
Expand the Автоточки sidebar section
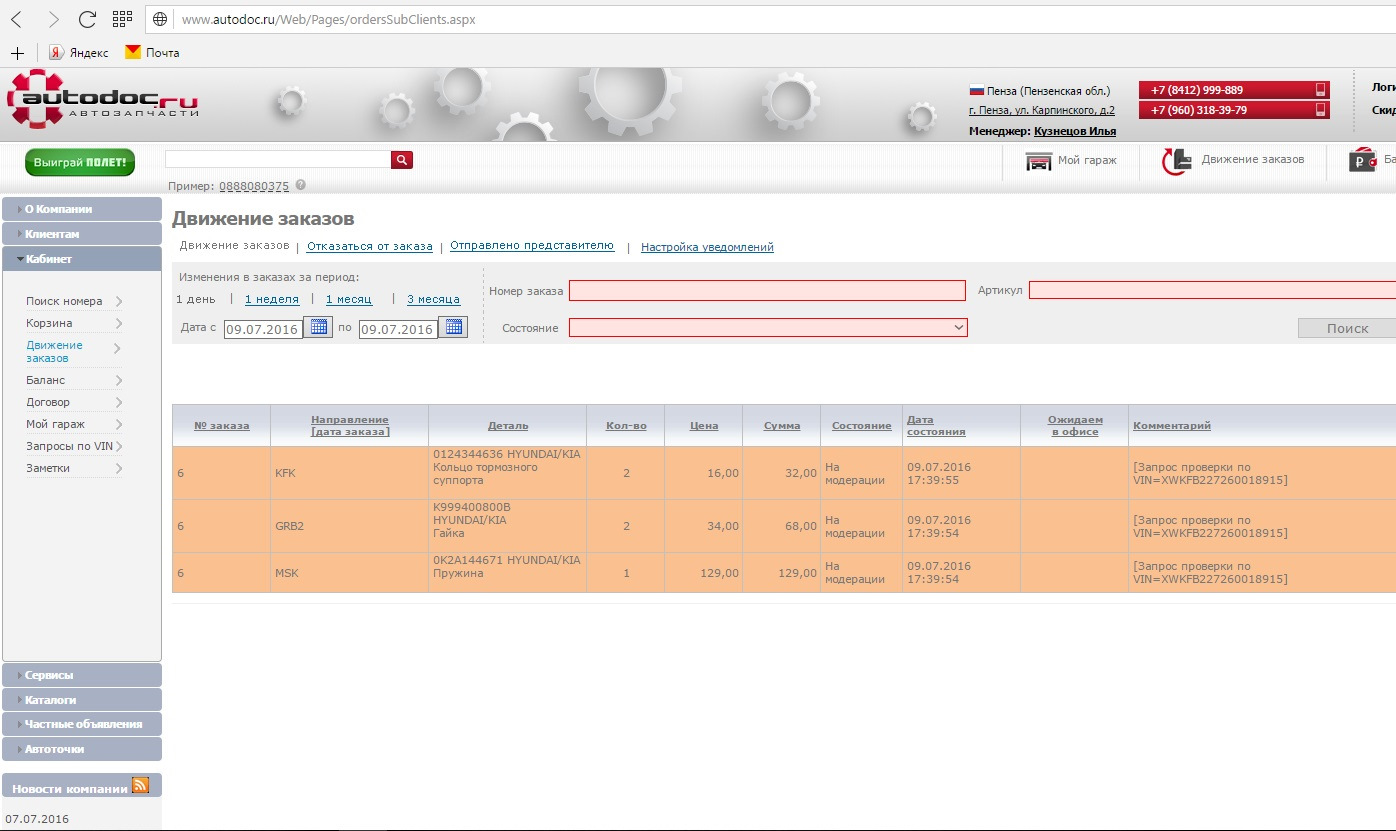click(x=82, y=749)
